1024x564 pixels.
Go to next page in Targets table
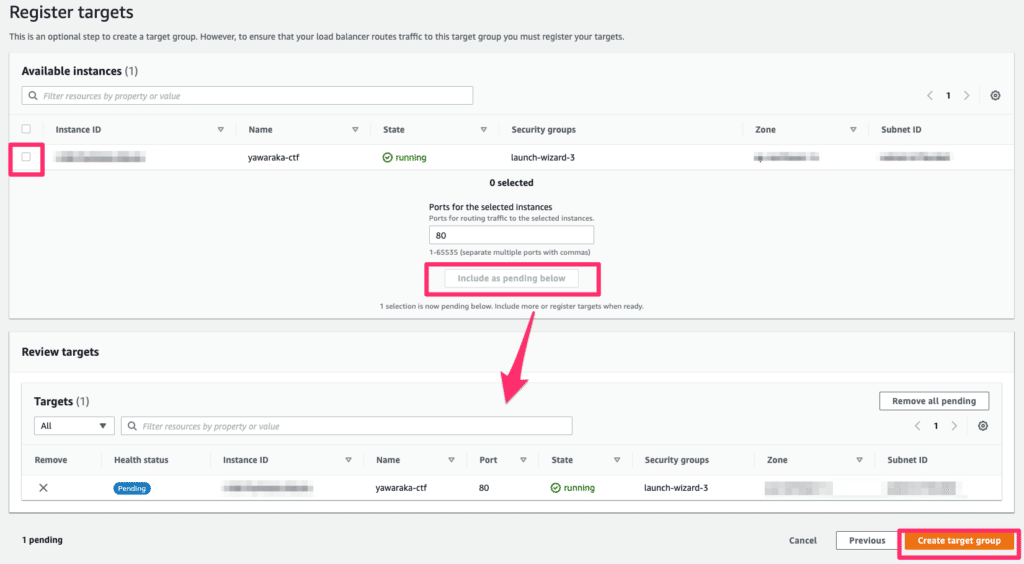[x=954, y=425]
